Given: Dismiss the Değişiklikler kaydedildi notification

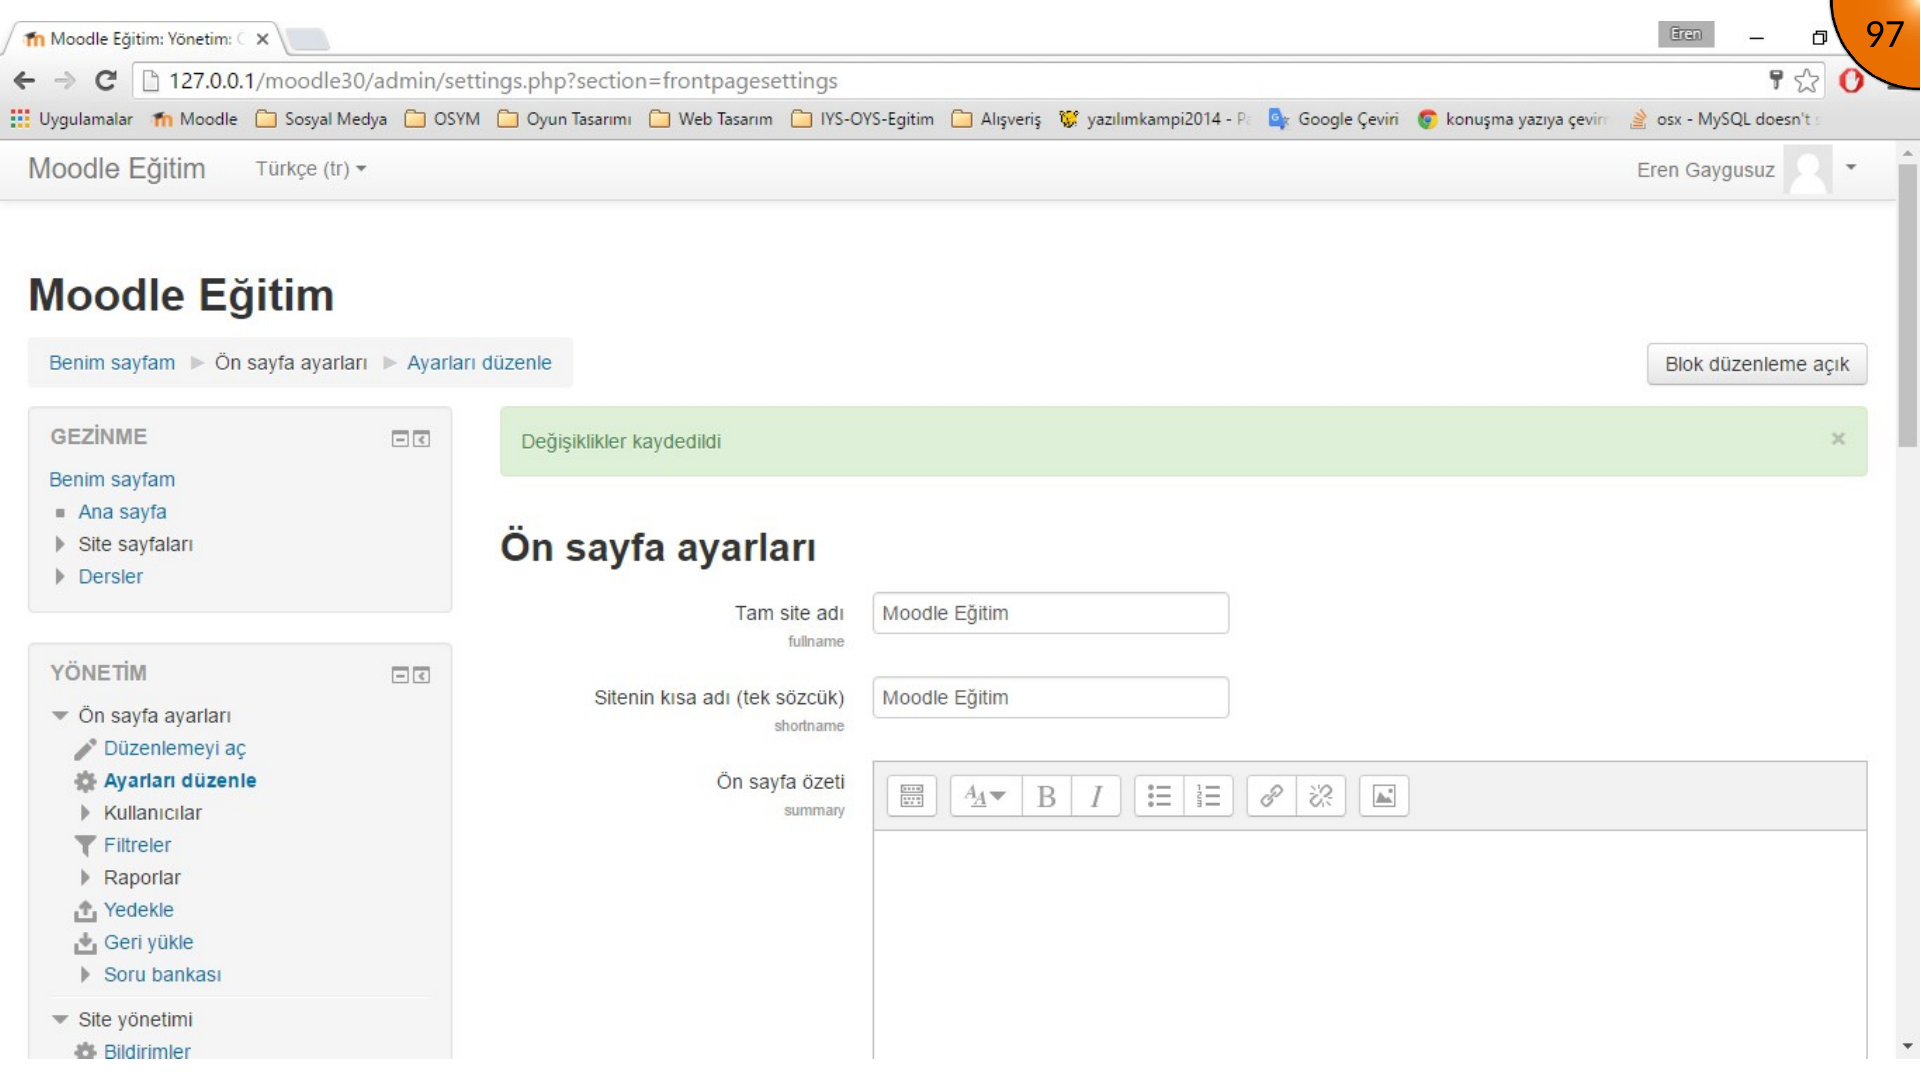Looking at the screenshot, I should (1838, 439).
